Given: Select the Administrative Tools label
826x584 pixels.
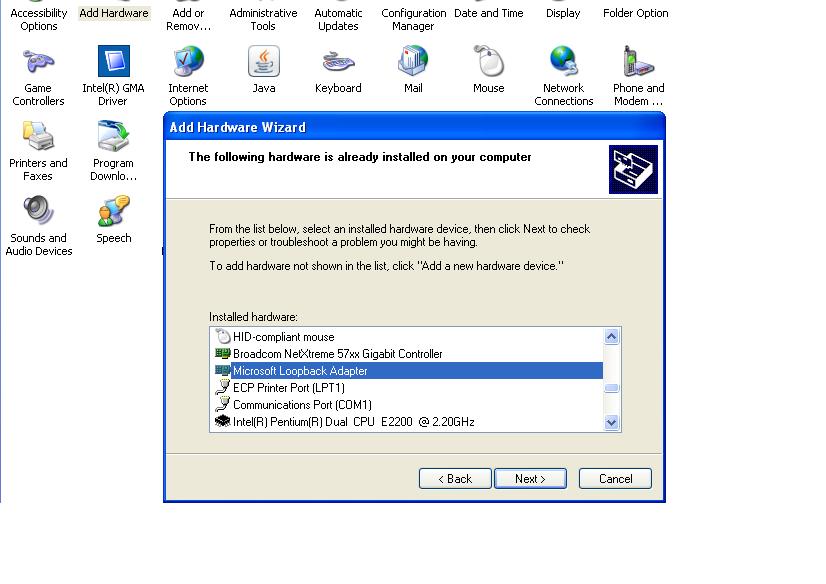Looking at the screenshot, I should (x=263, y=19).
